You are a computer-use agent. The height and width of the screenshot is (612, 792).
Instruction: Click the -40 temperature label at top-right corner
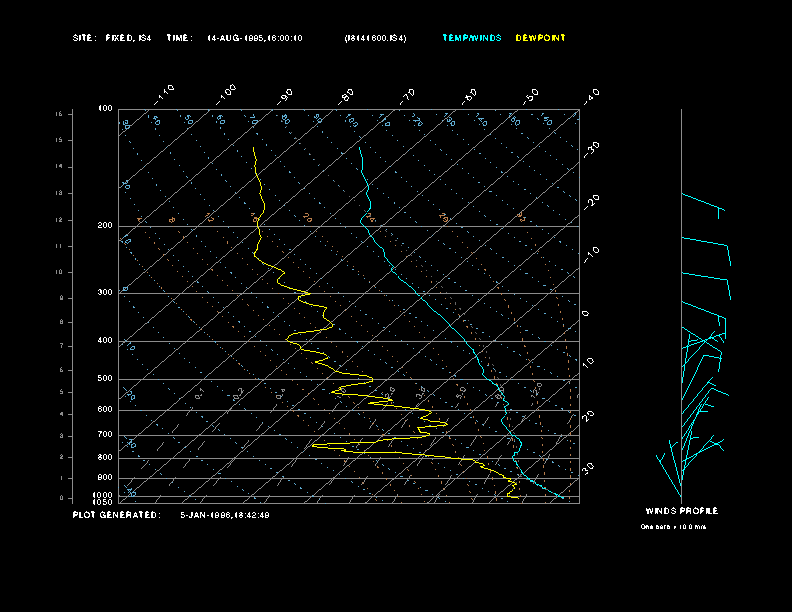pyautogui.click(x=592, y=96)
